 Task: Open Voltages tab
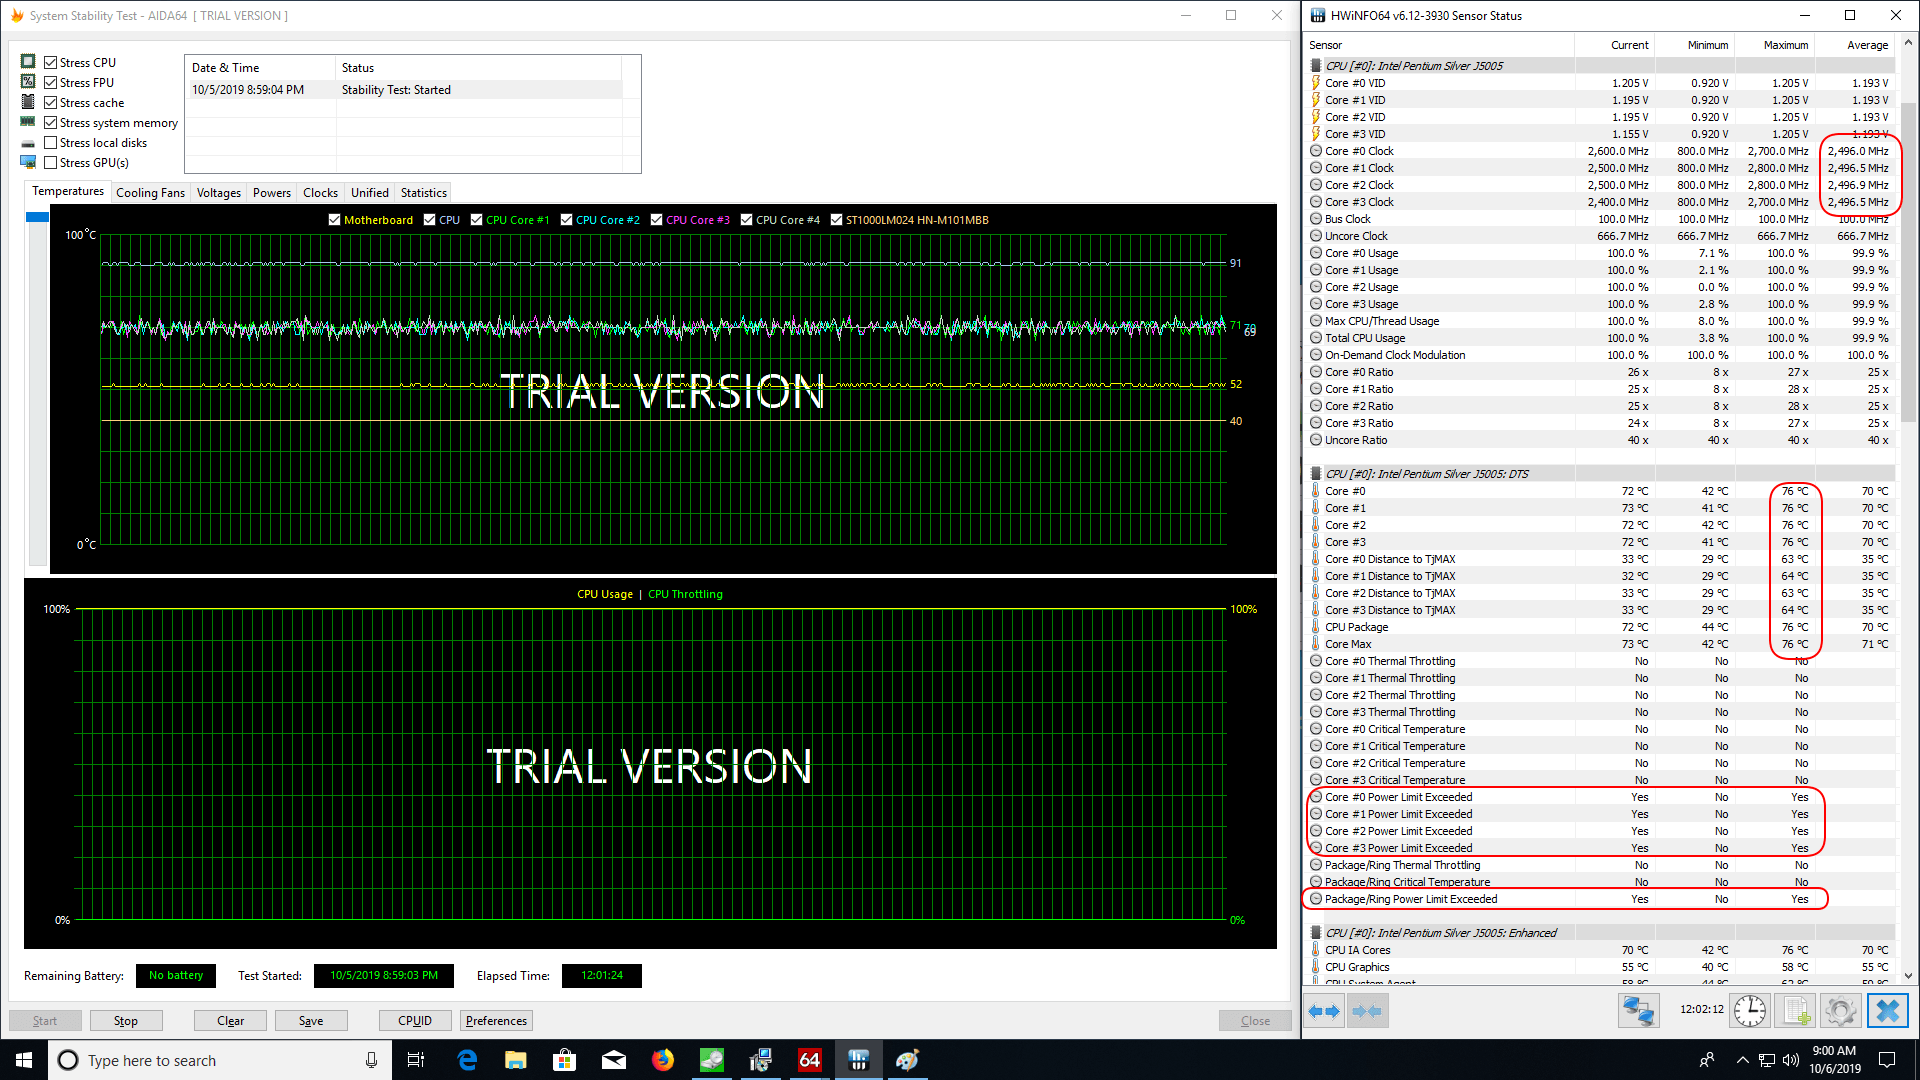pyautogui.click(x=219, y=193)
